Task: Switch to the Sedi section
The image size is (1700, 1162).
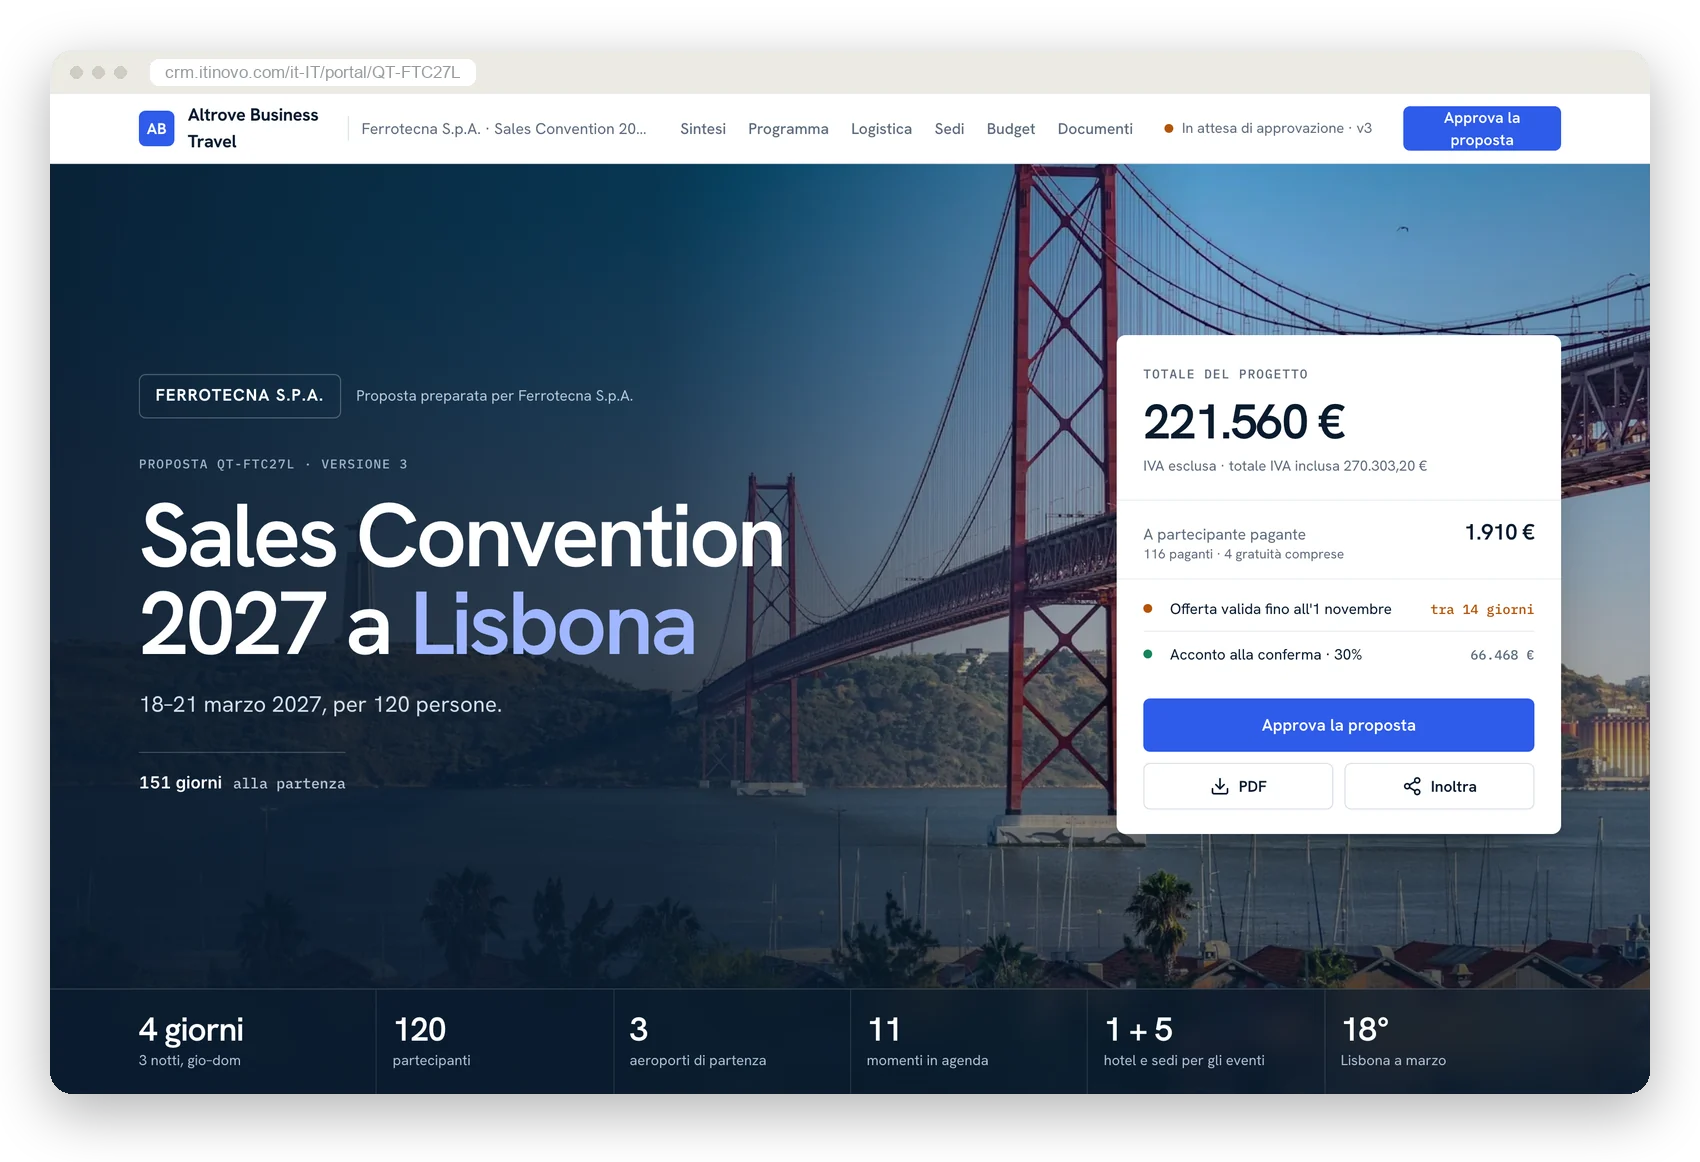Action: 949,128
